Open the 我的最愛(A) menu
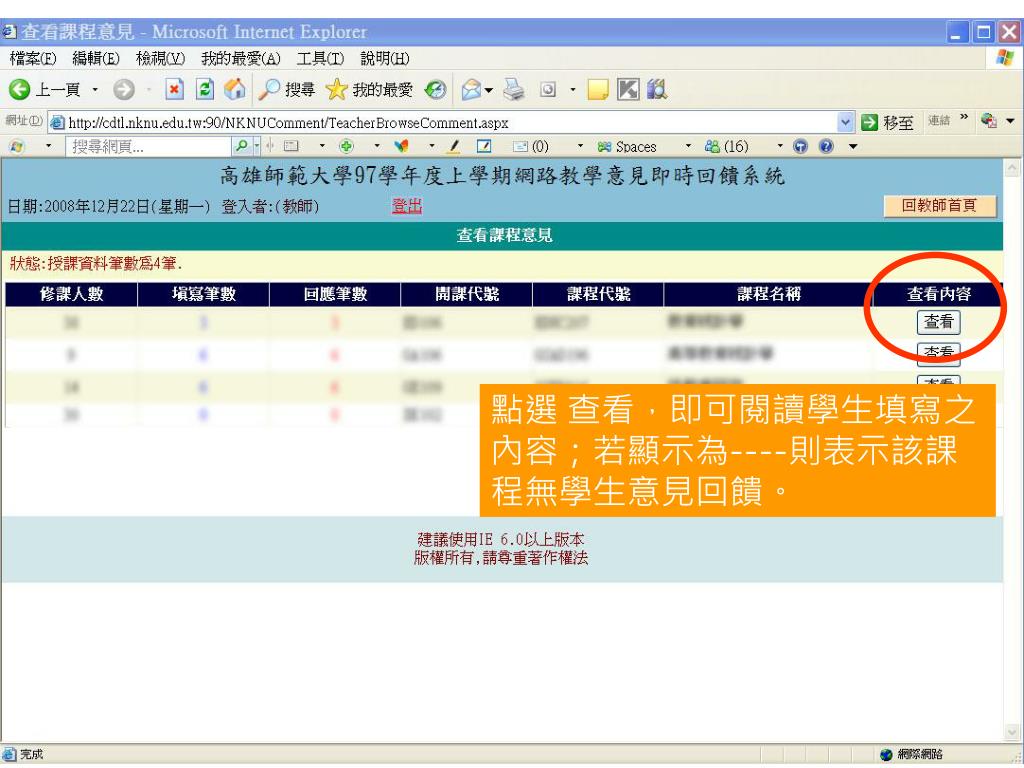The width and height of the screenshot is (1024, 768). point(240,58)
